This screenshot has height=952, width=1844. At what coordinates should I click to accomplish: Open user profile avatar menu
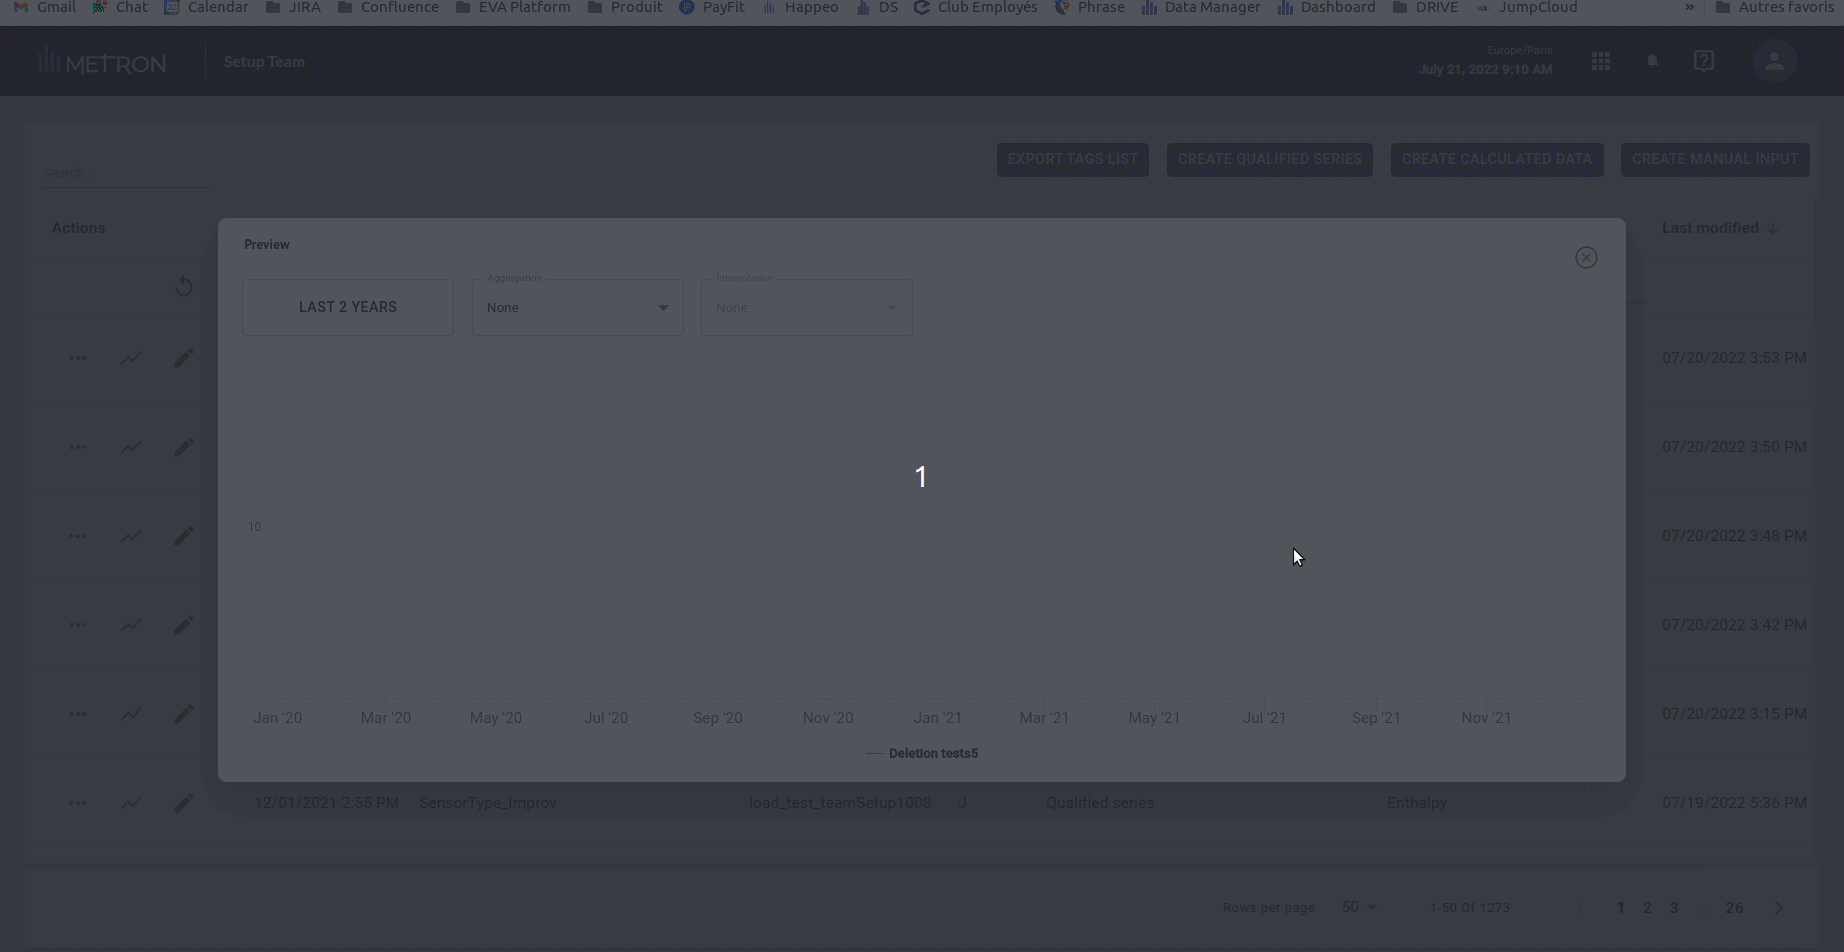click(1774, 61)
